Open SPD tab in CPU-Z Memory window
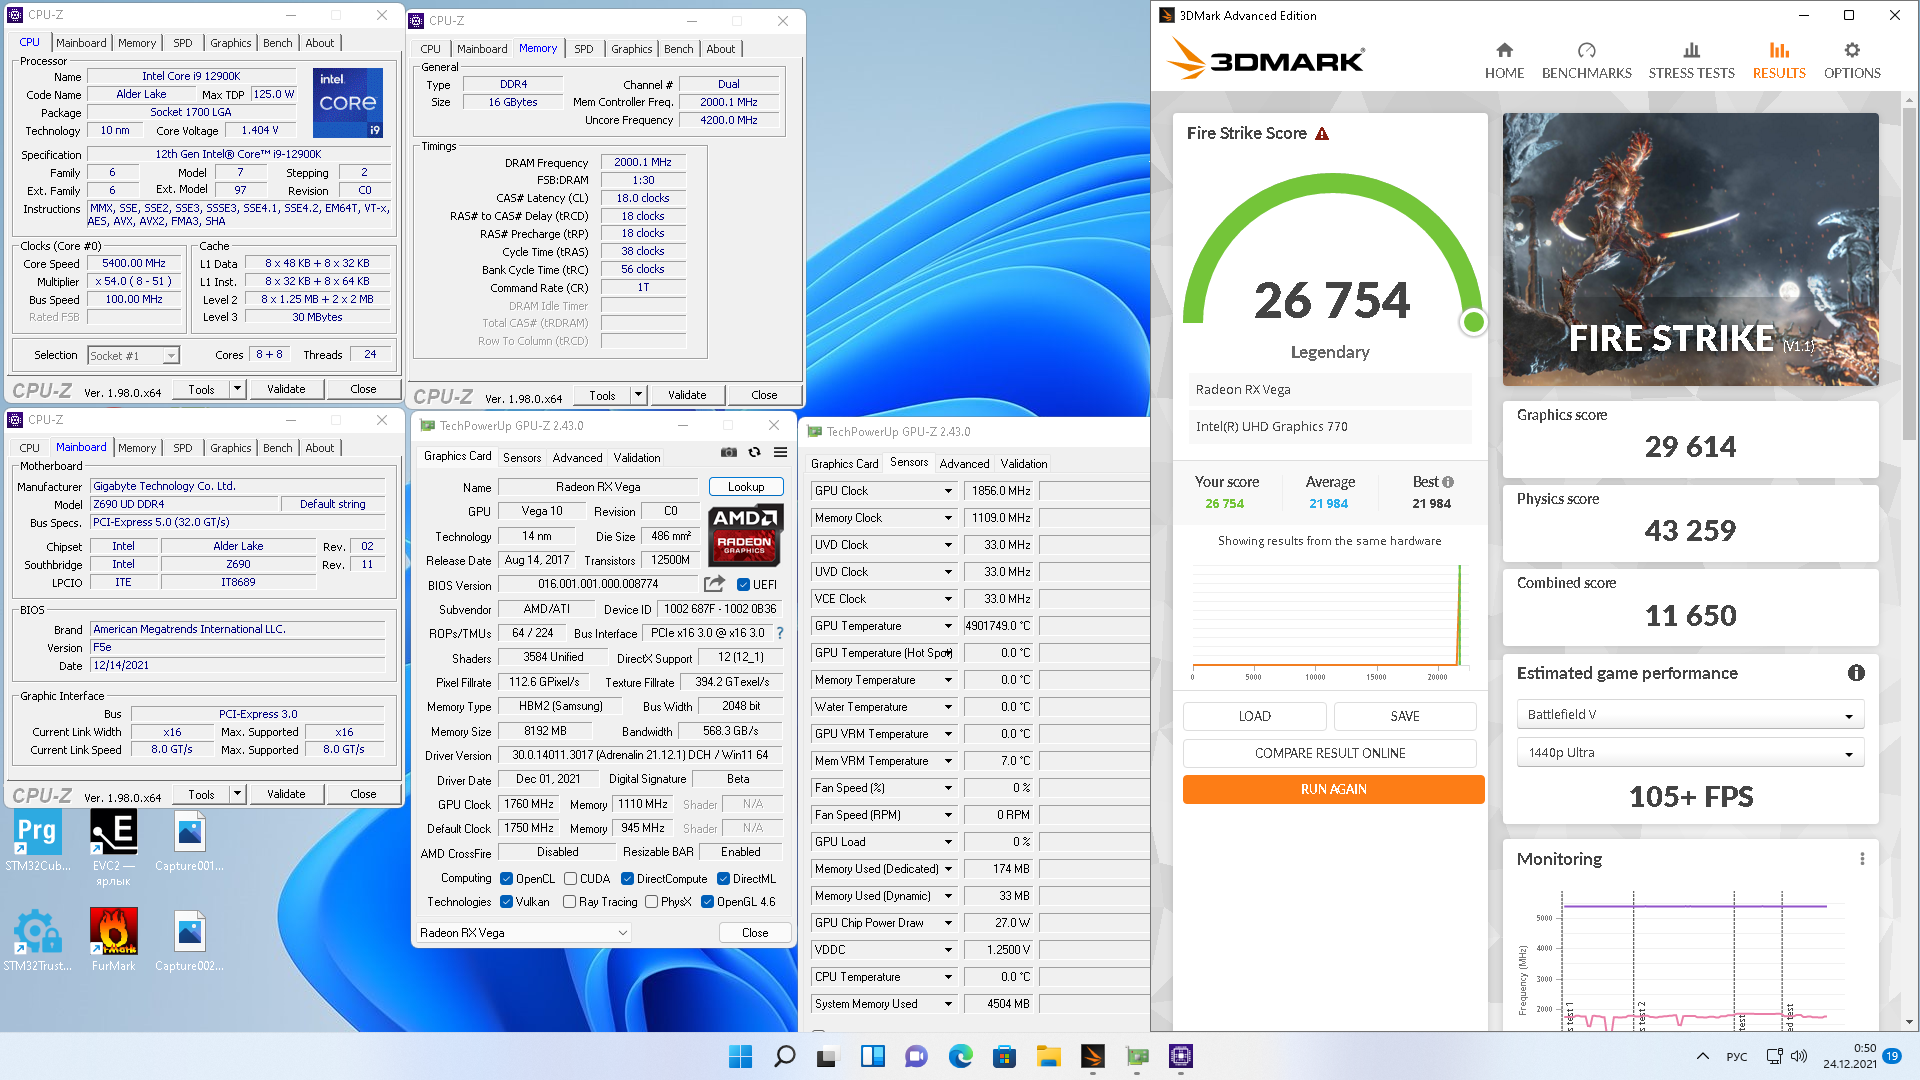The height and width of the screenshot is (1080, 1920). click(x=584, y=49)
